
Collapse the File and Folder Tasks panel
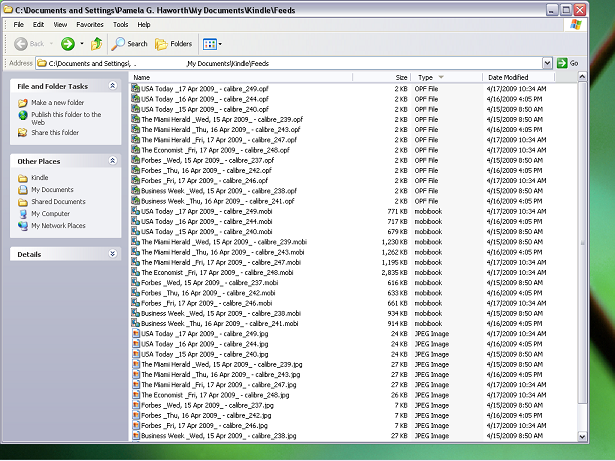[x=113, y=86]
